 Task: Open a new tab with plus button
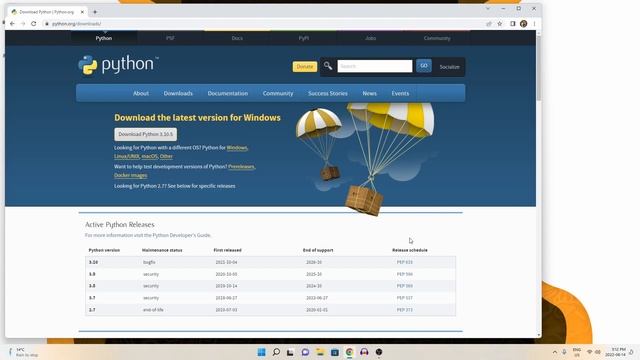[x=95, y=12]
